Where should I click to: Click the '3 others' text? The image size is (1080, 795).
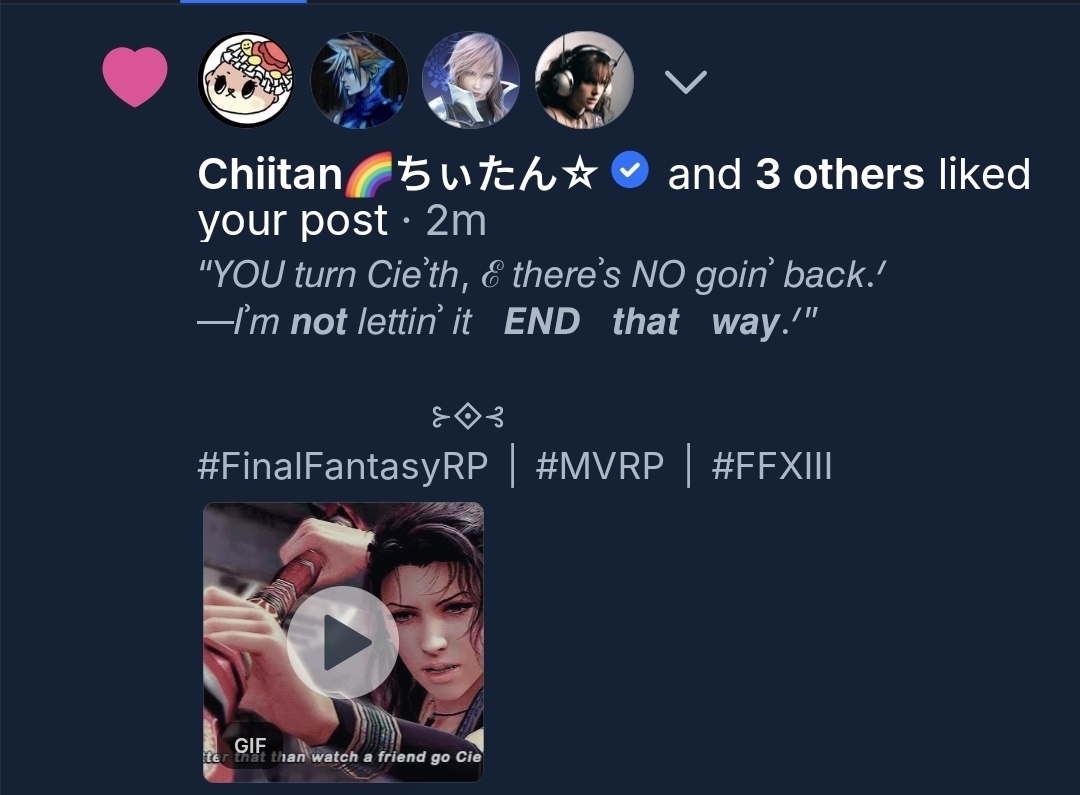[840, 174]
